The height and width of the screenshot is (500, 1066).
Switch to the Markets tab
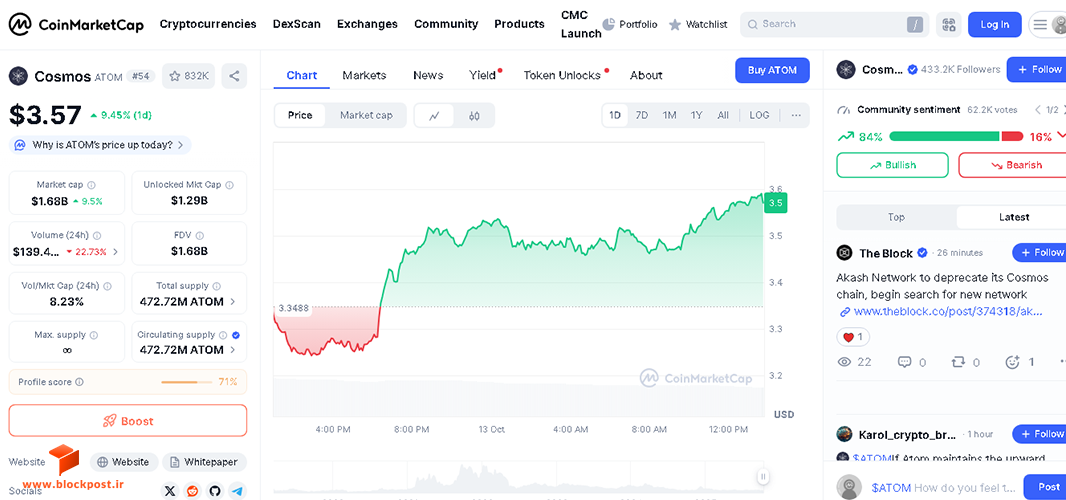(364, 76)
